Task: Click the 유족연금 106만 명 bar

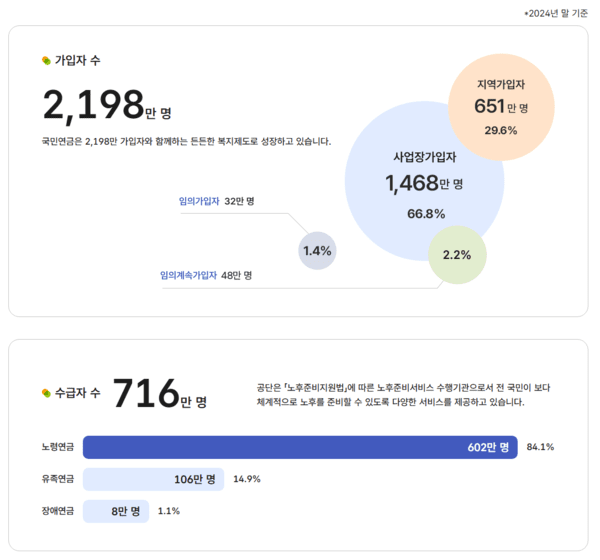Action: (x=153, y=479)
